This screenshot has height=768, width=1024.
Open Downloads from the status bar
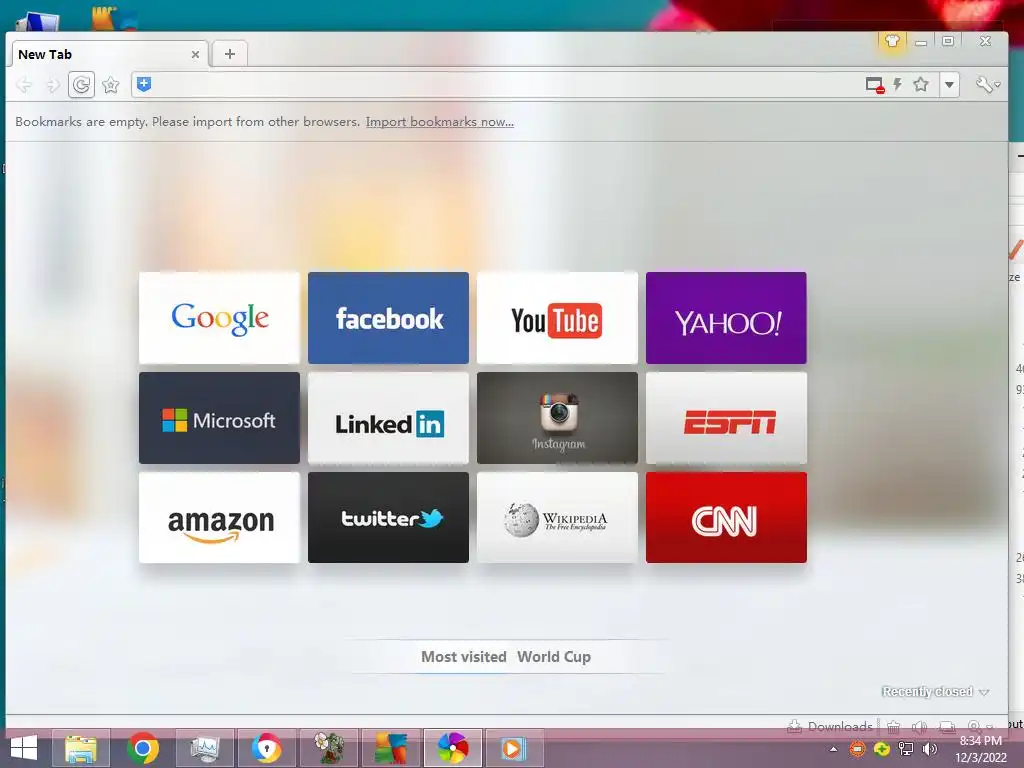tap(830, 726)
